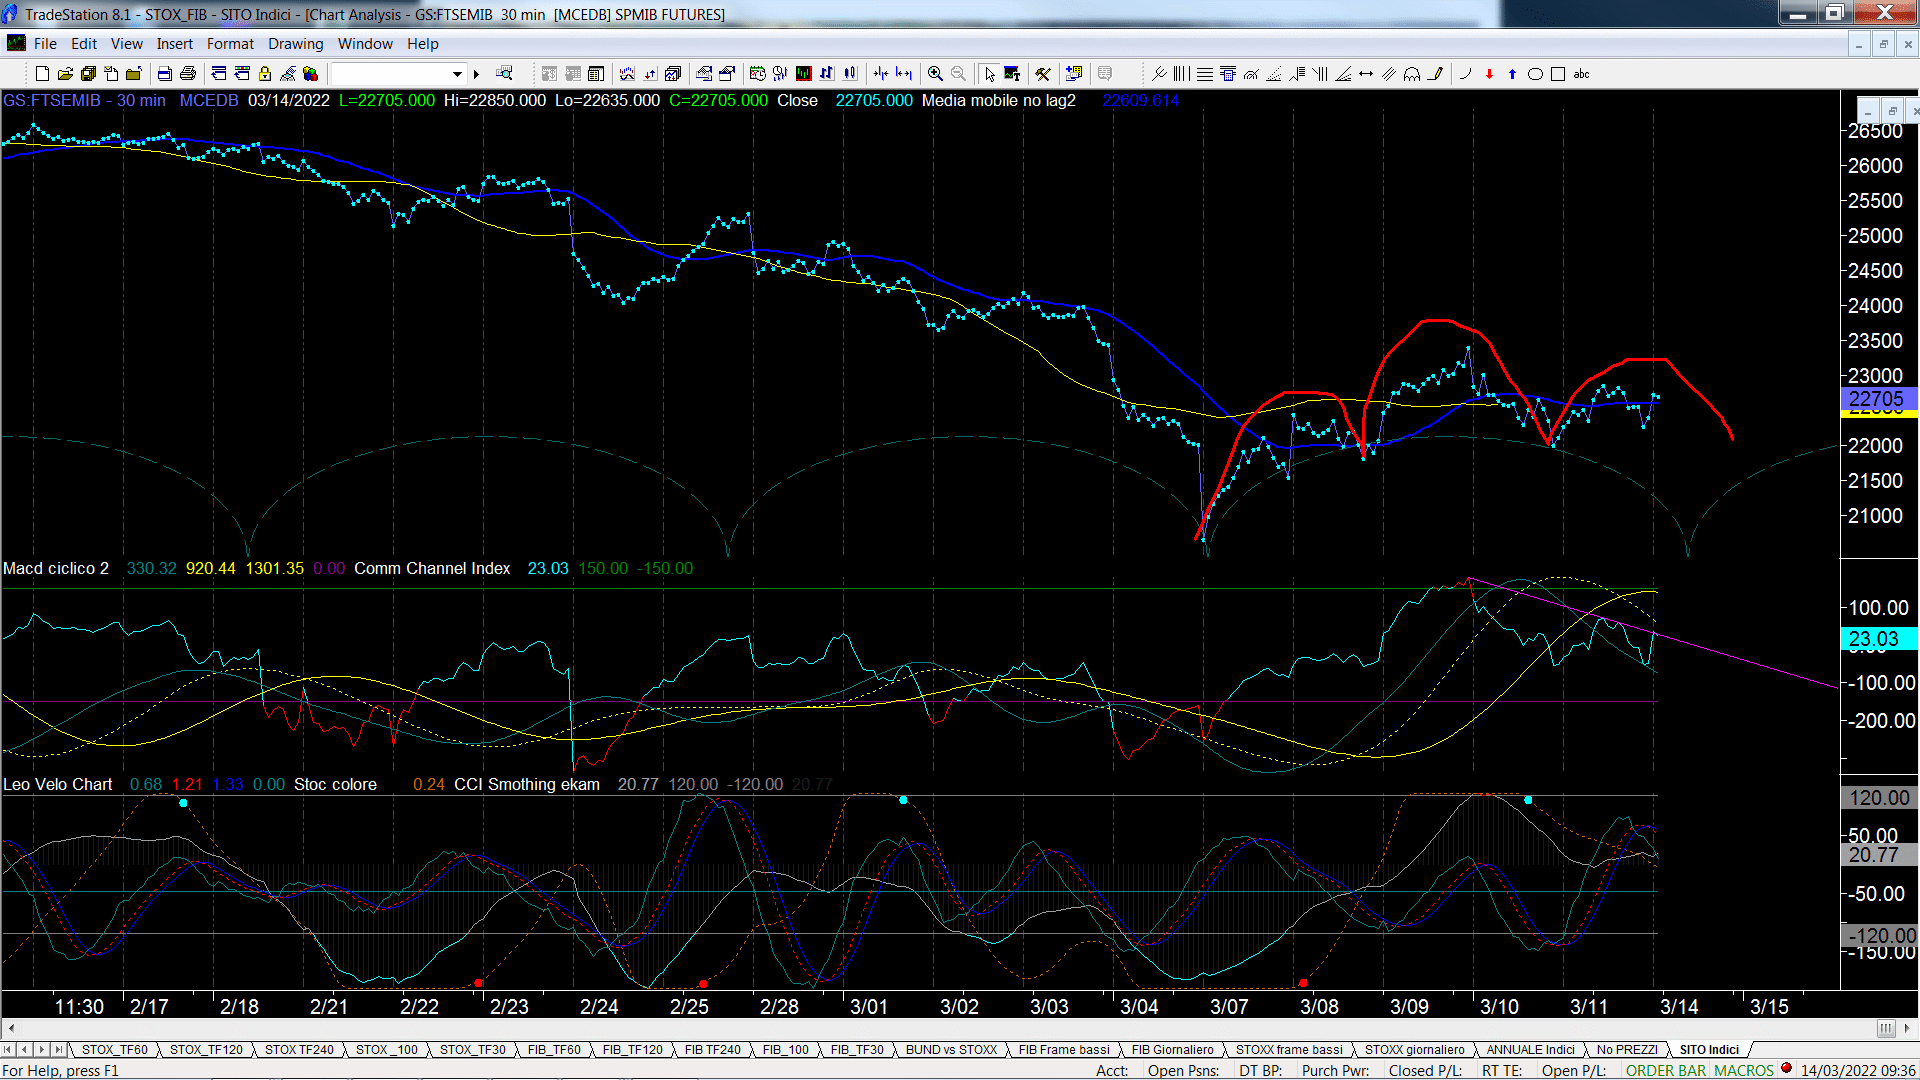Open the File menu
The image size is (1920, 1080).
(45, 44)
